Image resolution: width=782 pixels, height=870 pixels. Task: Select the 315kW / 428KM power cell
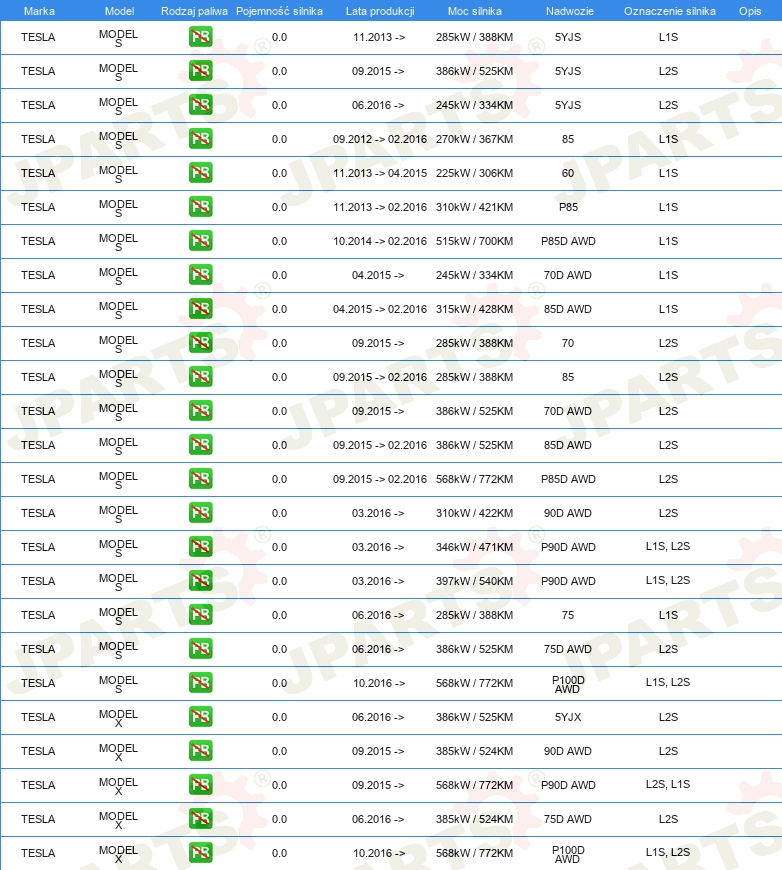pyautogui.click(x=475, y=309)
